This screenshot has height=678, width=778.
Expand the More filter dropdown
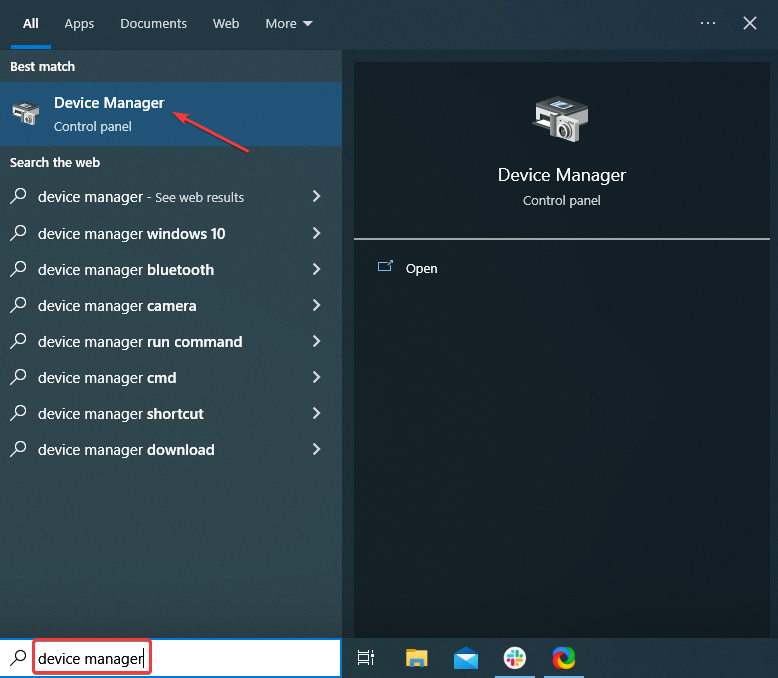pos(288,23)
